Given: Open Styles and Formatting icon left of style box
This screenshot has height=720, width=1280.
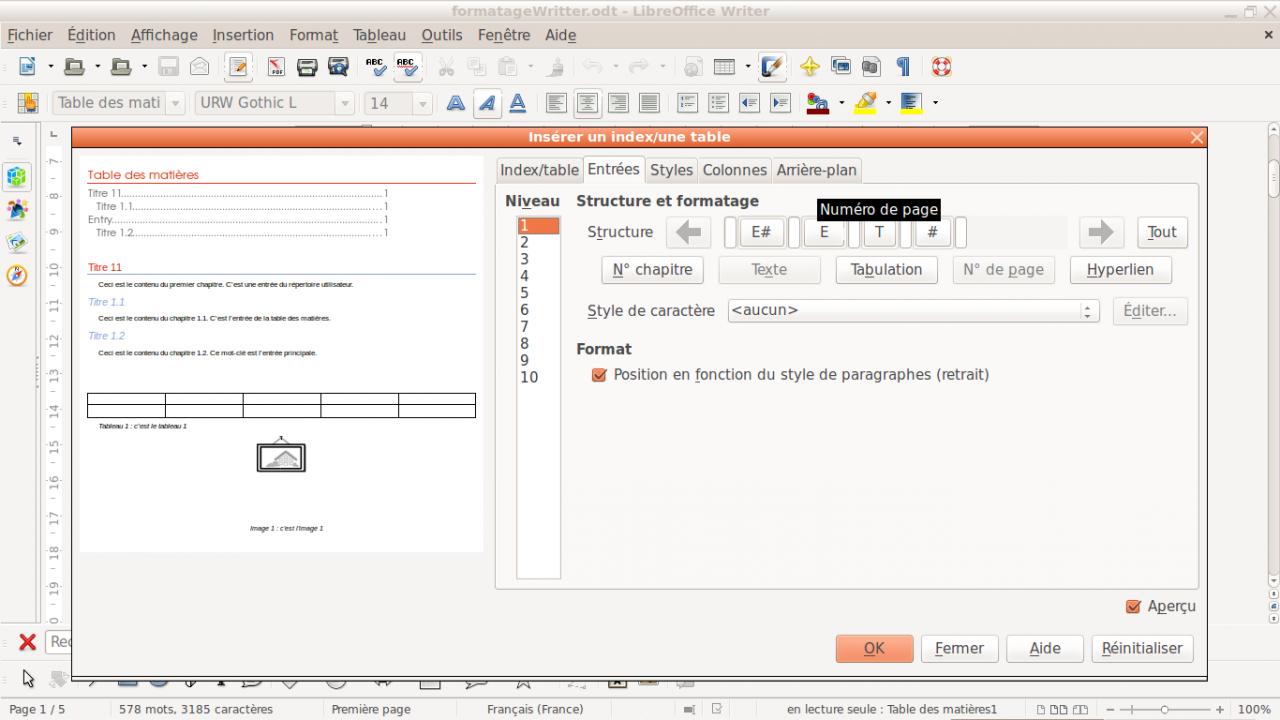Looking at the screenshot, I should click(x=28, y=103).
